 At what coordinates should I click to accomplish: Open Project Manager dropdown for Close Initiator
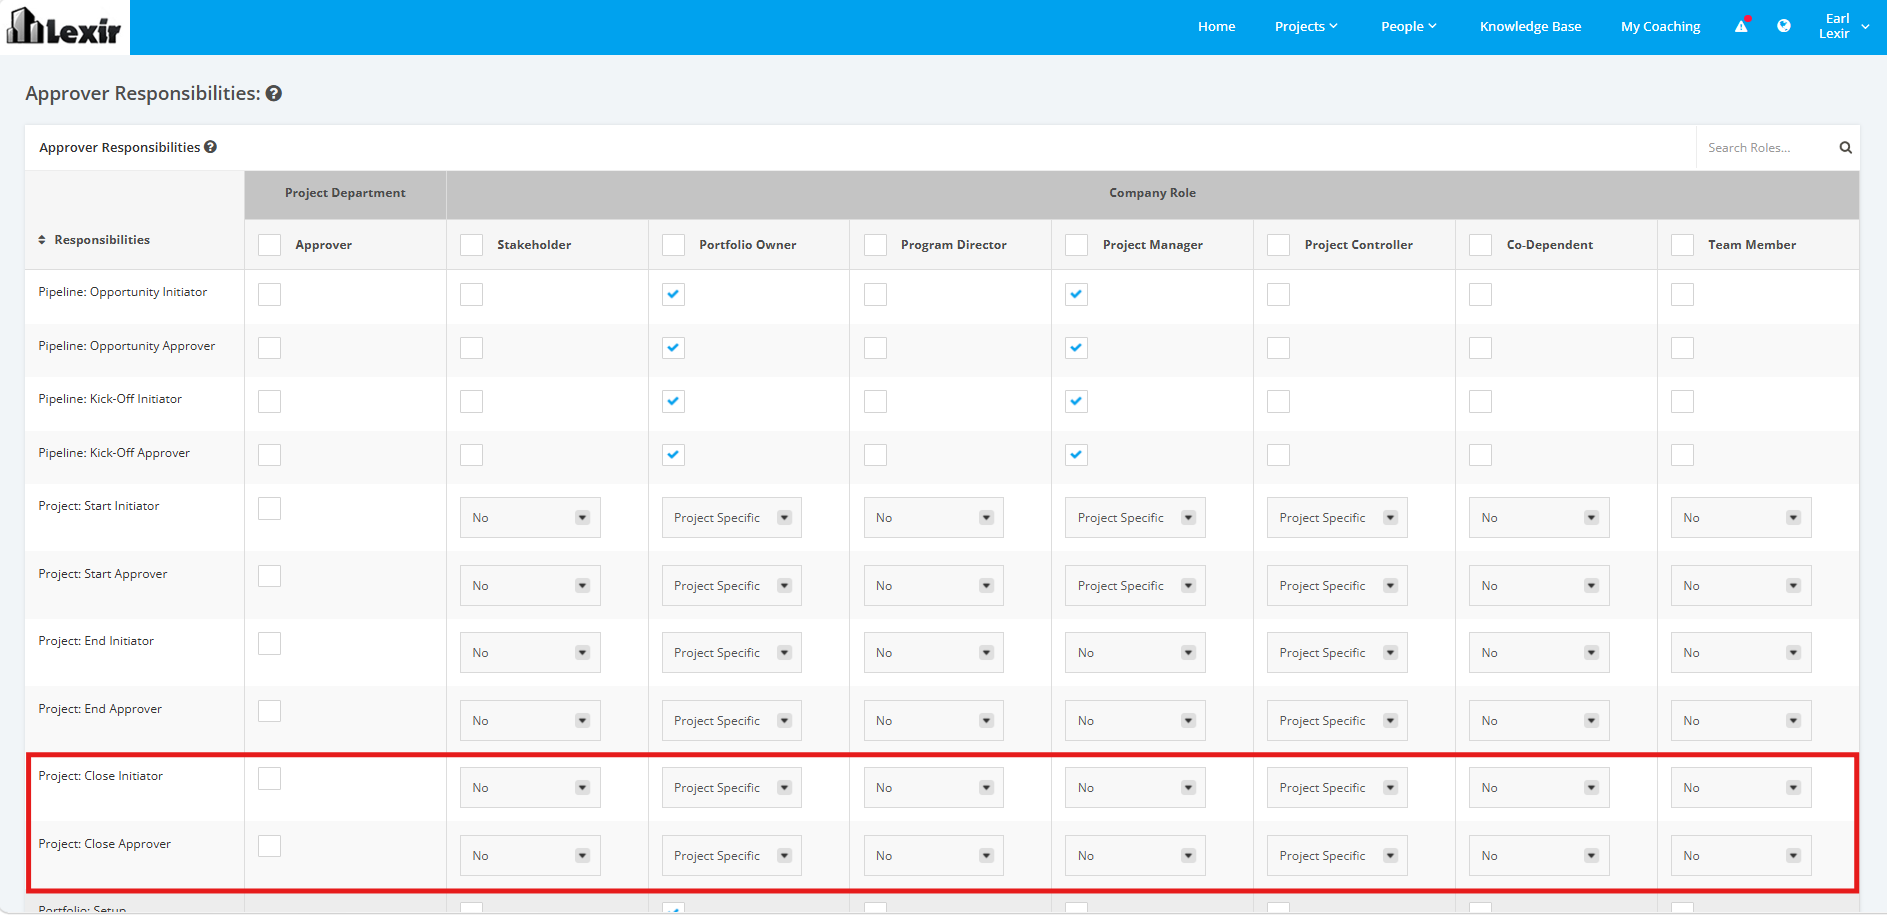click(1135, 788)
